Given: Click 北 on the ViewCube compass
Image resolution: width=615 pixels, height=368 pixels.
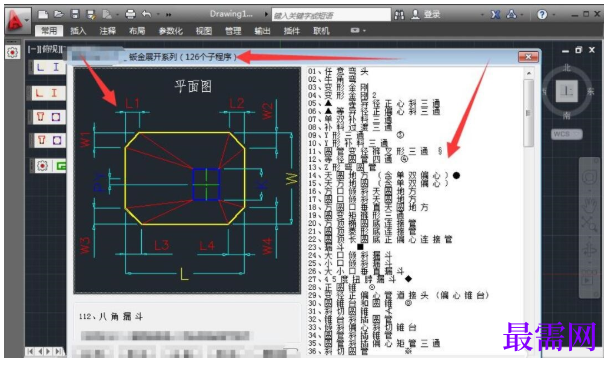Looking at the screenshot, I should (x=567, y=68).
